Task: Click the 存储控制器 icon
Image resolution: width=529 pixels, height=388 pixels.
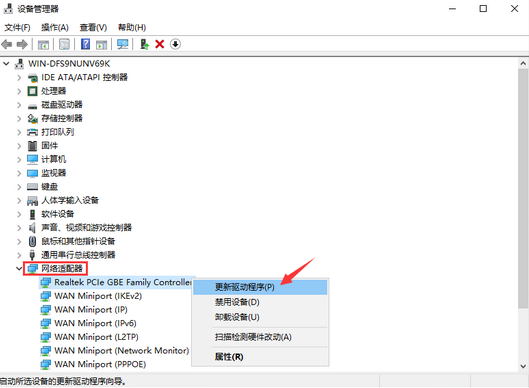Action: point(32,118)
